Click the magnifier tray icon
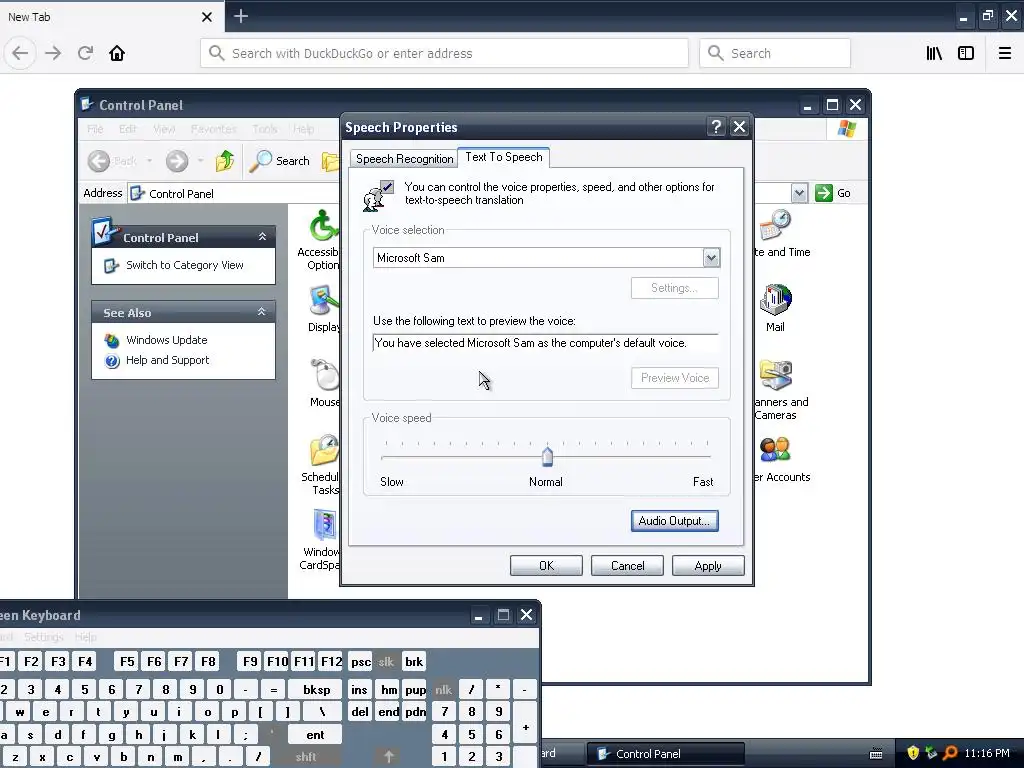This screenshot has width=1024, height=768. (950, 753)
